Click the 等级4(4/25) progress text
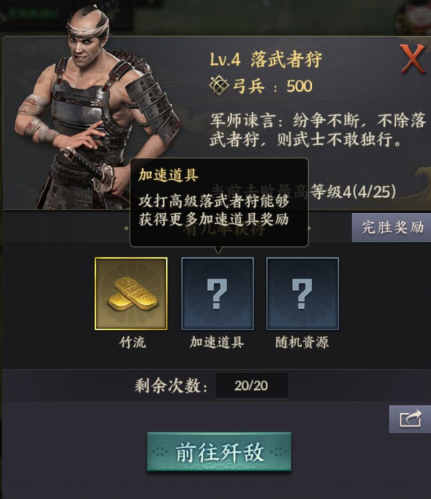 (x=353, y=192)
